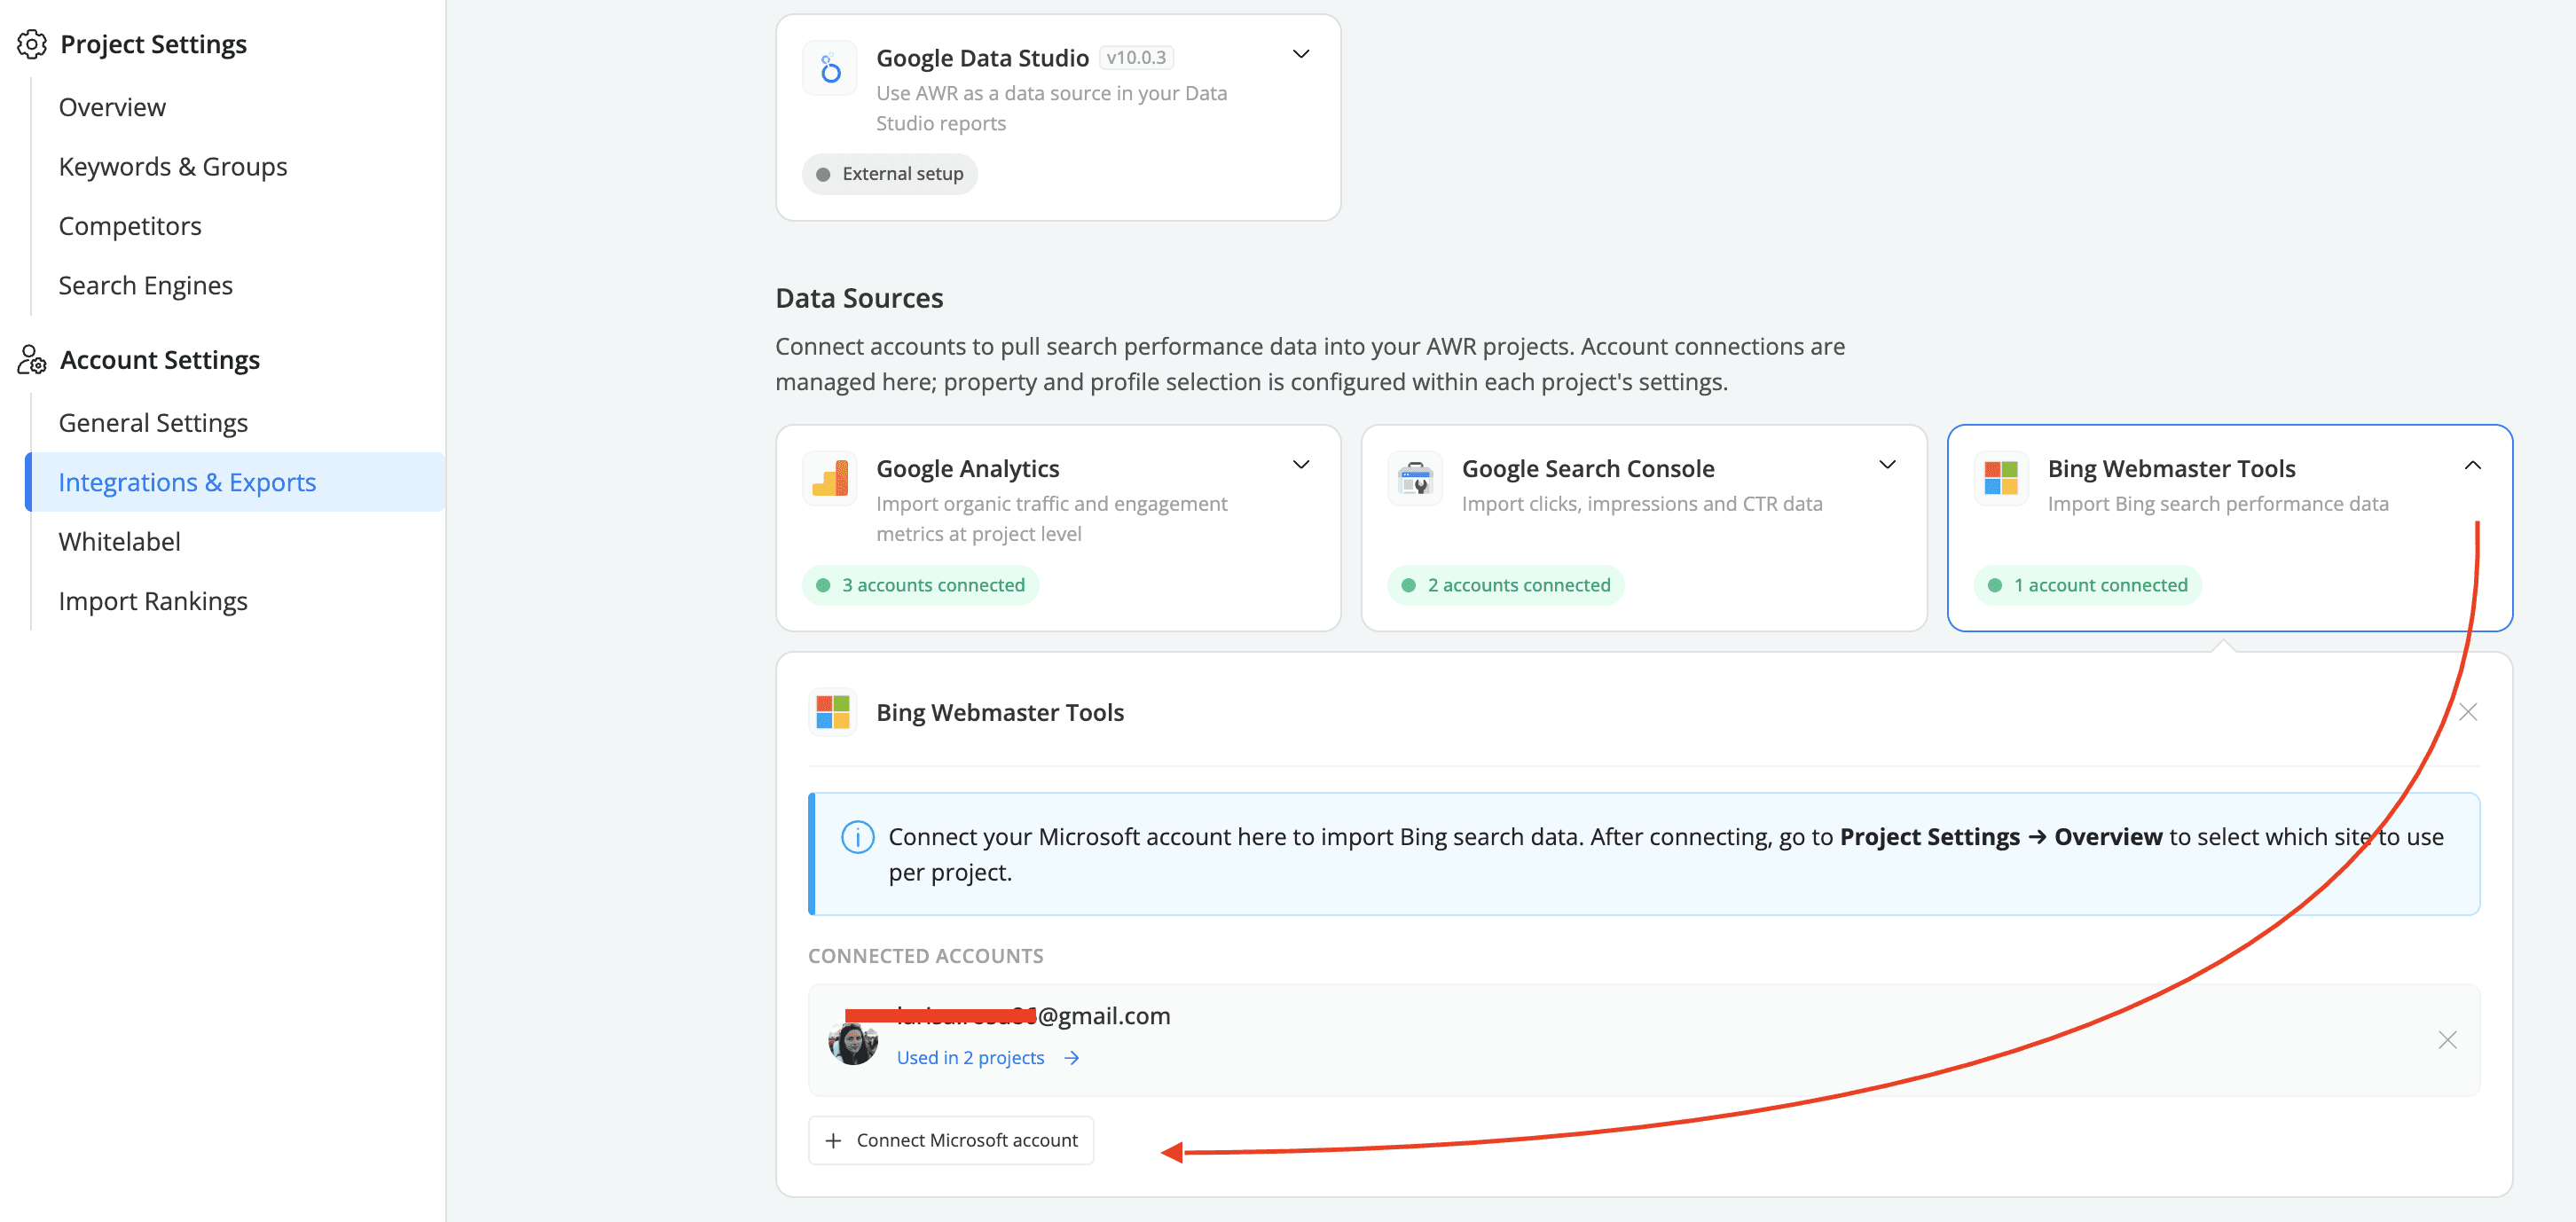
Task: Open the Used in 2 projects link
Action: point(970,1058)
